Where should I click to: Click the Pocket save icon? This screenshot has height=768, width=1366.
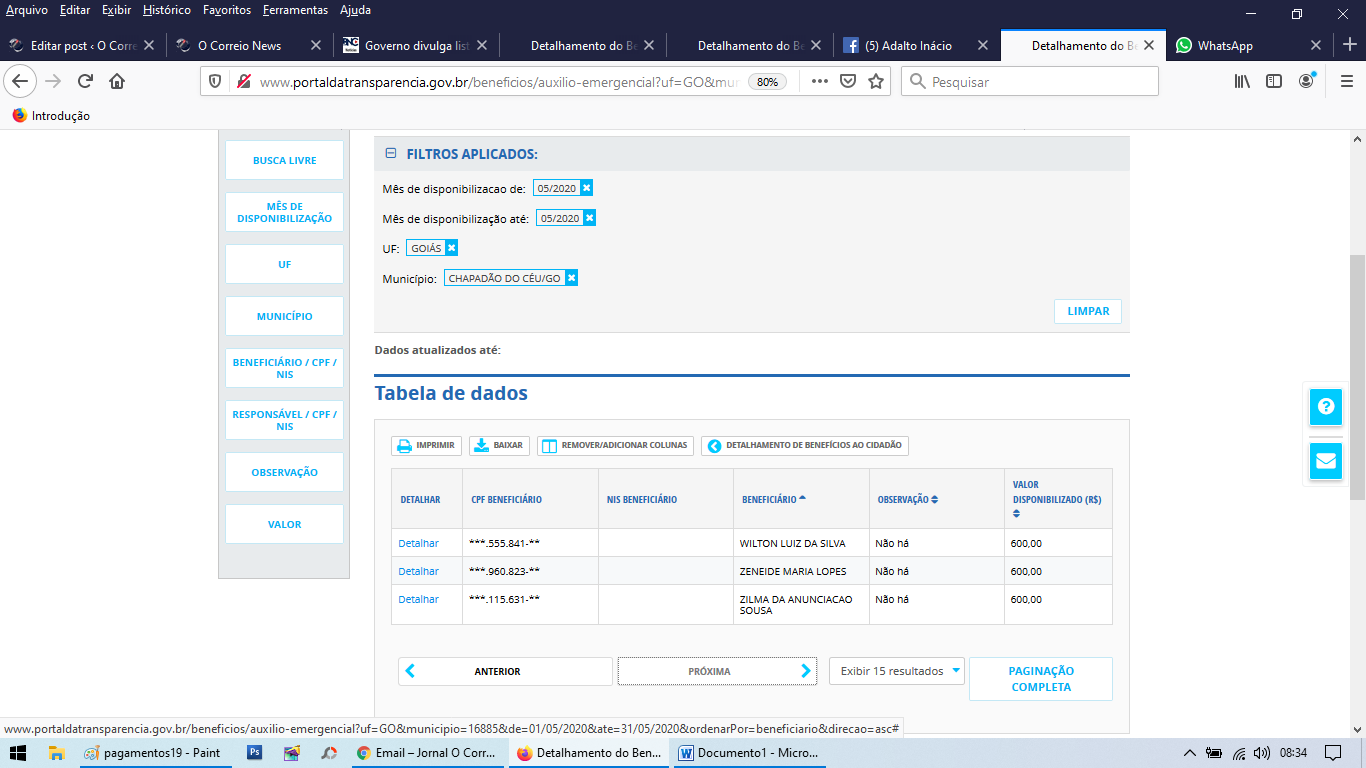847,82
